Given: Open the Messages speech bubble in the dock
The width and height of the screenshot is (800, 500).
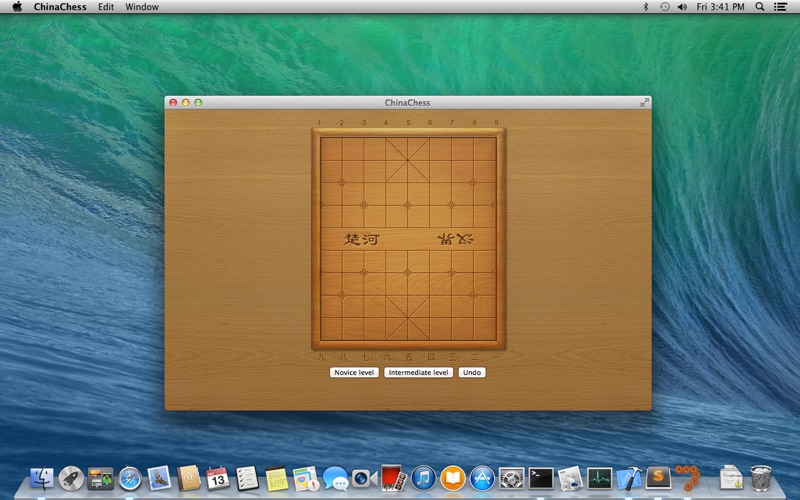Looking at the screenshot, I should [336, 479].
